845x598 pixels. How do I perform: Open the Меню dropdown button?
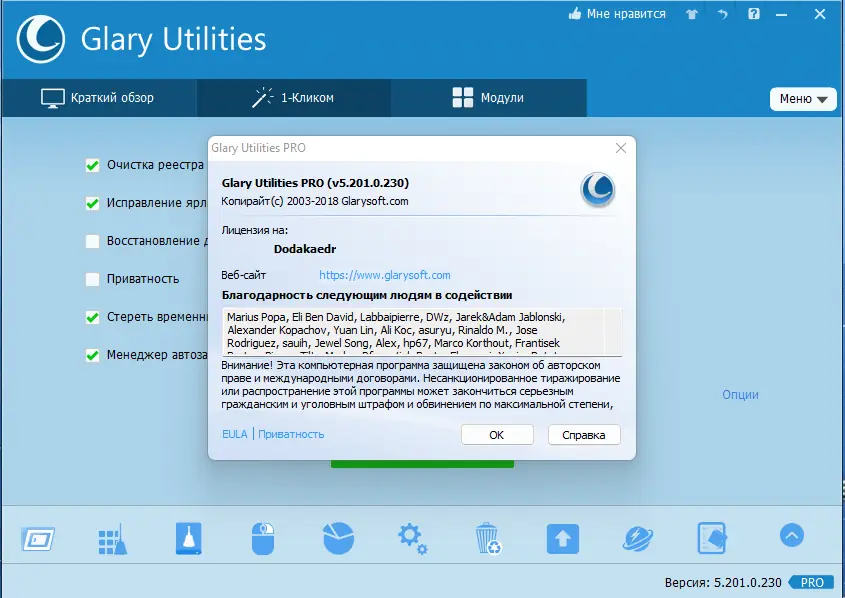pos(802,99)
